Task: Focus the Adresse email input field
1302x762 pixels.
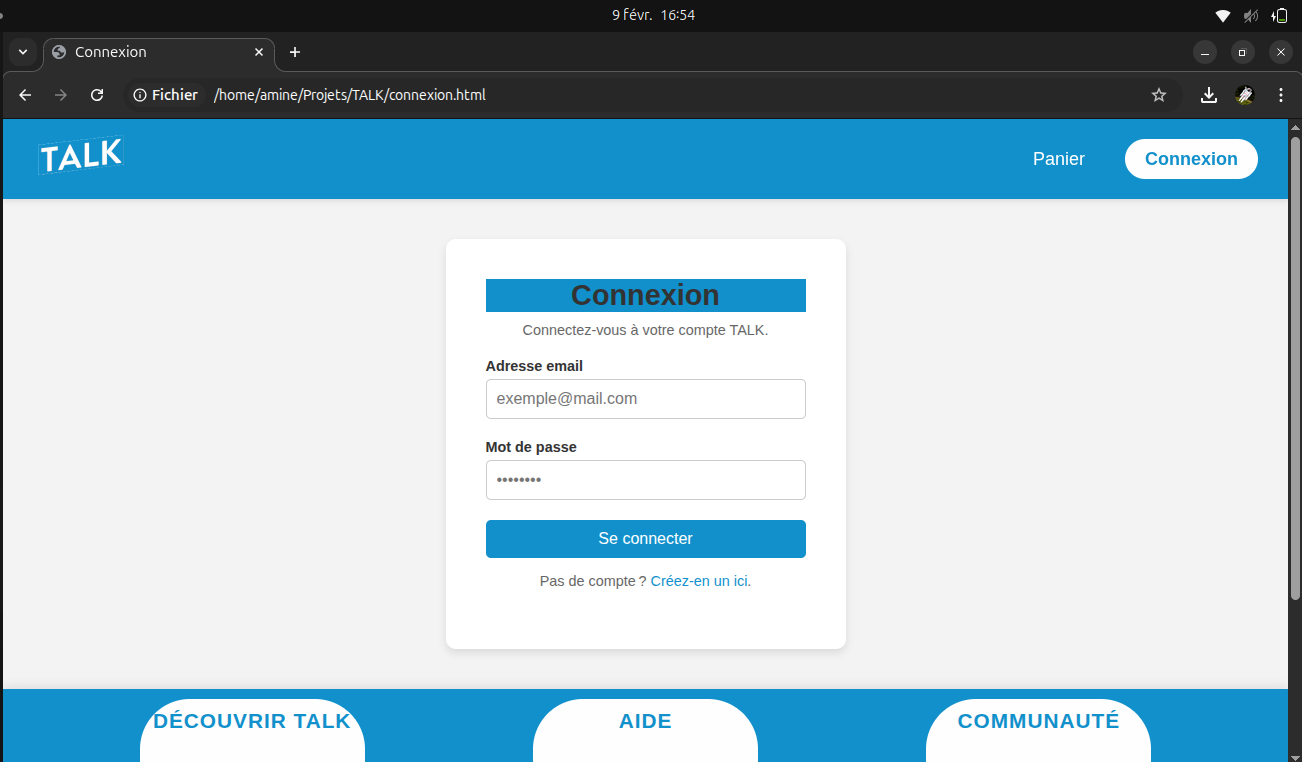Action: (645, 399)
